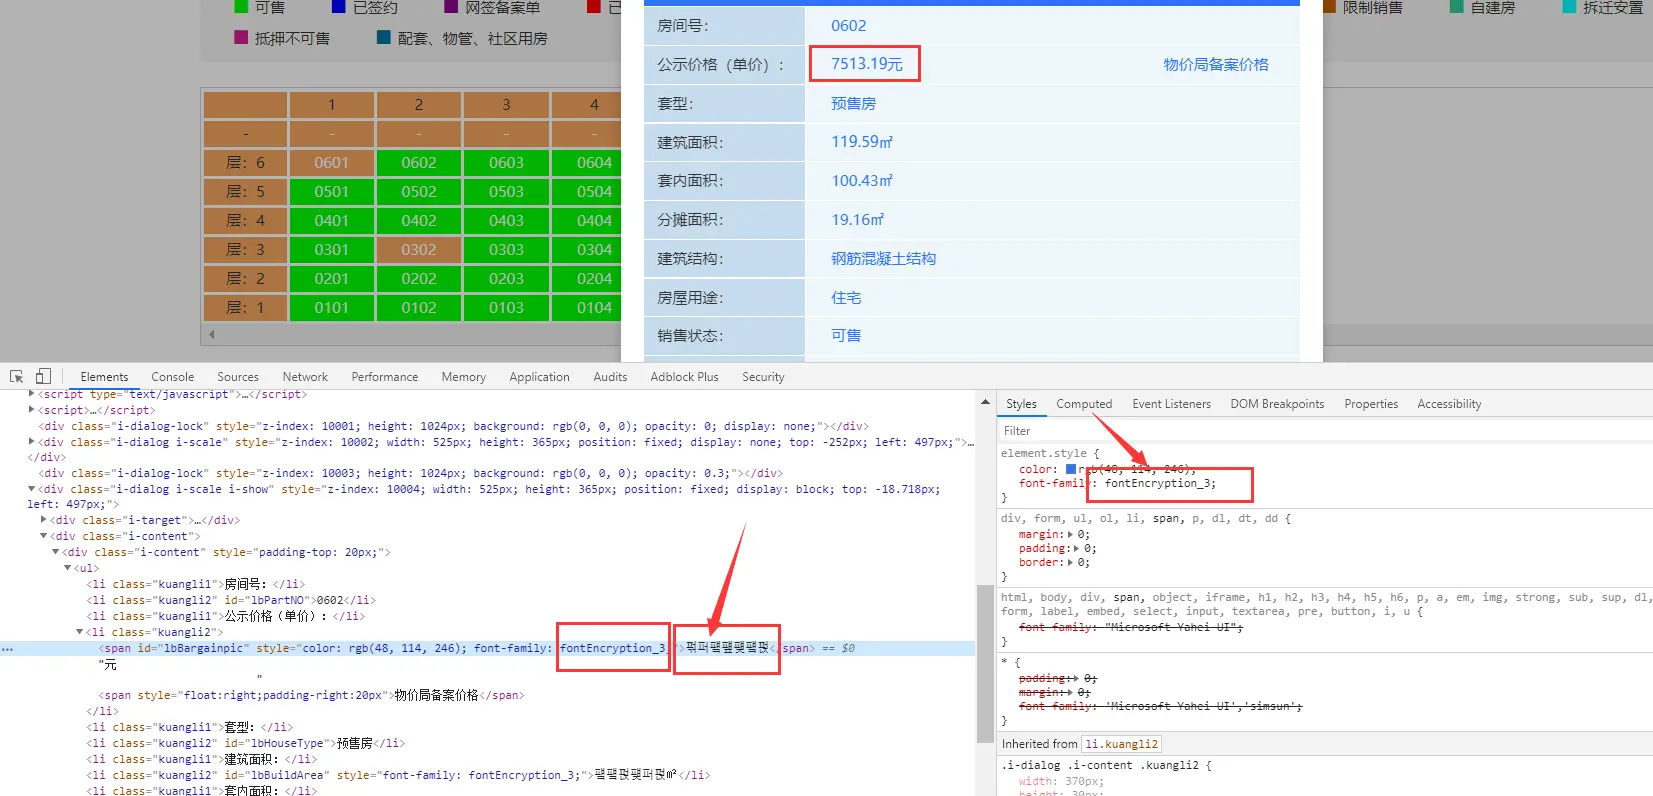Viewport: 1653px width, 796px height.
Task: Collapse the li class="kuangli2" parent of lbBargainpic
Action: pyautogui.click(x=80, y=632)
